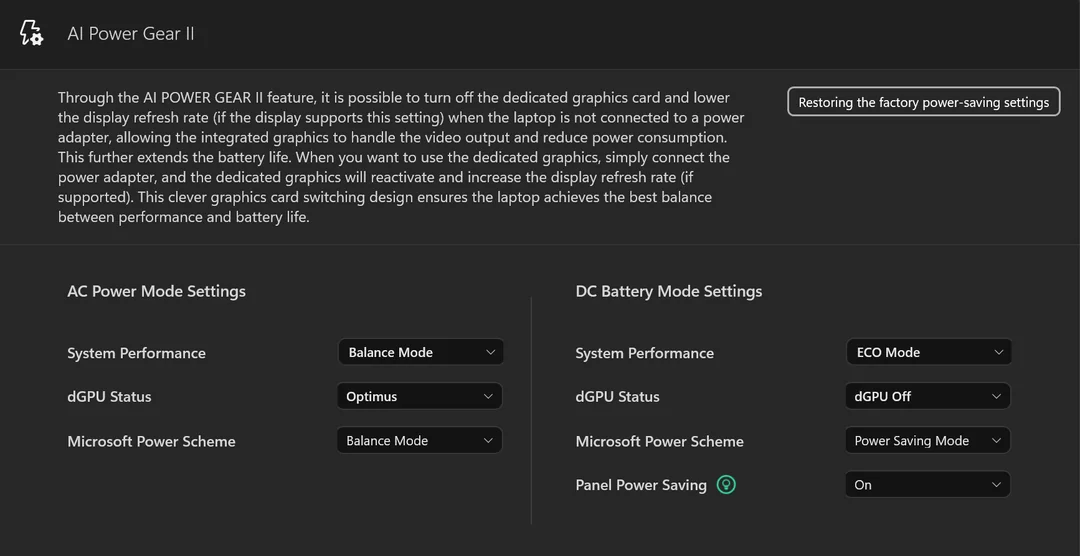Image resolution: width=1080 pixels, height=556 pixels.
Task: Open DC dGPU Status dGPU Off dropdown
Action: [928, 396]
